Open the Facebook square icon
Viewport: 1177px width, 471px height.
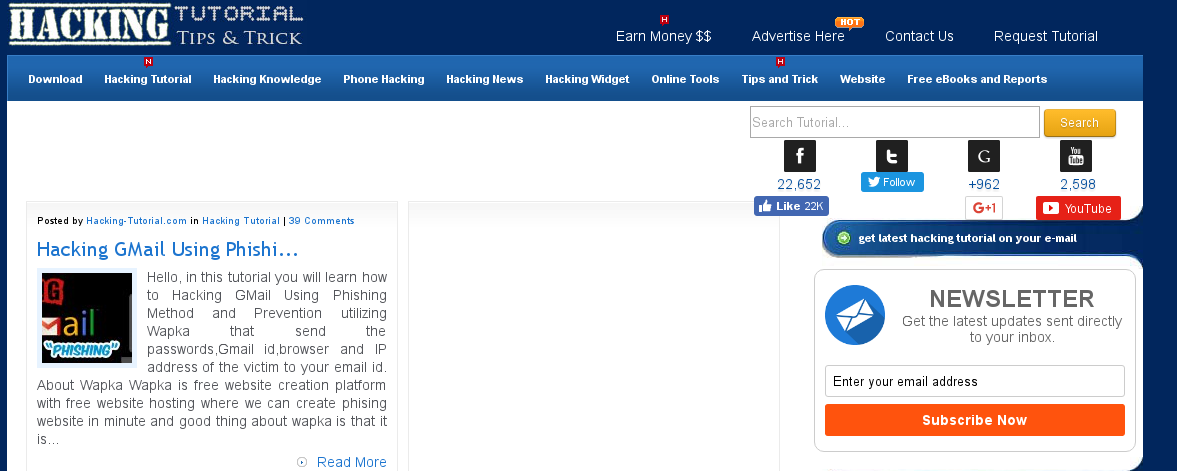click(799, 156)
